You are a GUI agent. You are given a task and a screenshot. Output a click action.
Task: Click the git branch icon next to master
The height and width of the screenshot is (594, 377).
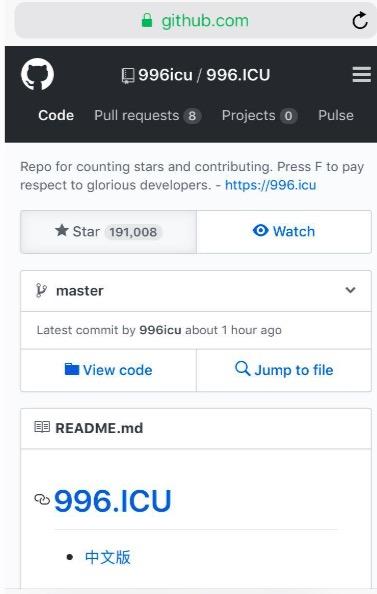41,291
